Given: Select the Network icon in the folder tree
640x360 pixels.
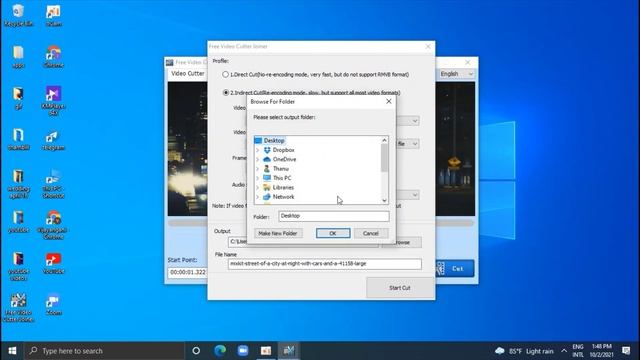Looking at the screenshot, I should point(267,197).
